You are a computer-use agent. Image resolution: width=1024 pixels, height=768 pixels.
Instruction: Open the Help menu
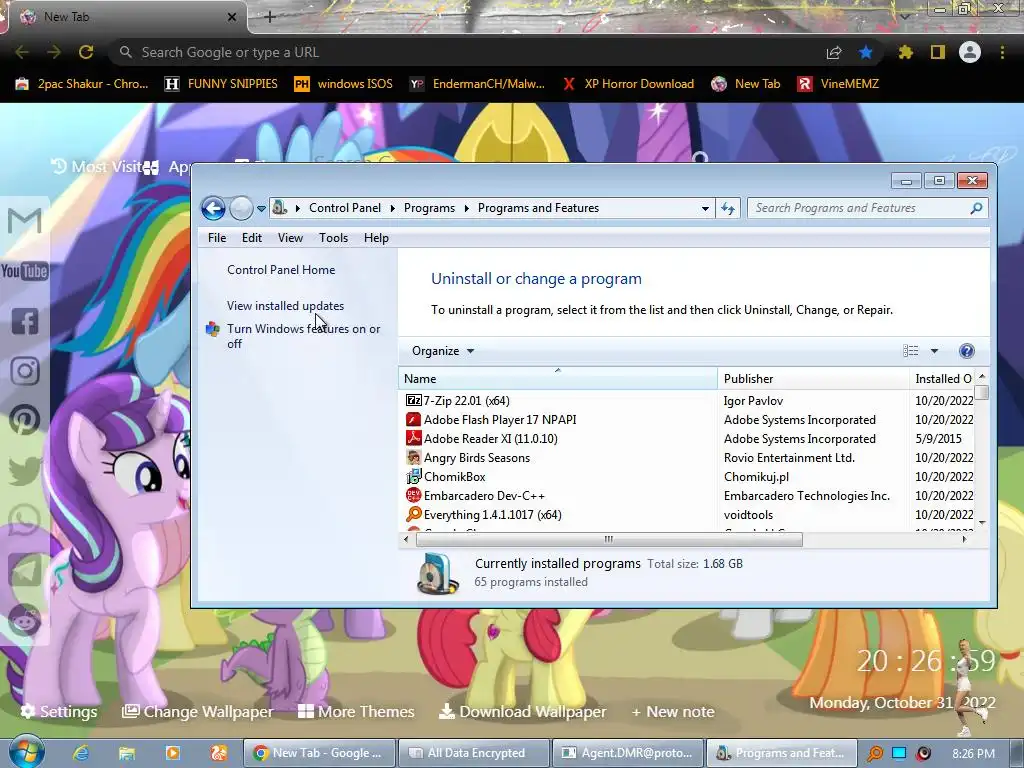click(376, 238)
